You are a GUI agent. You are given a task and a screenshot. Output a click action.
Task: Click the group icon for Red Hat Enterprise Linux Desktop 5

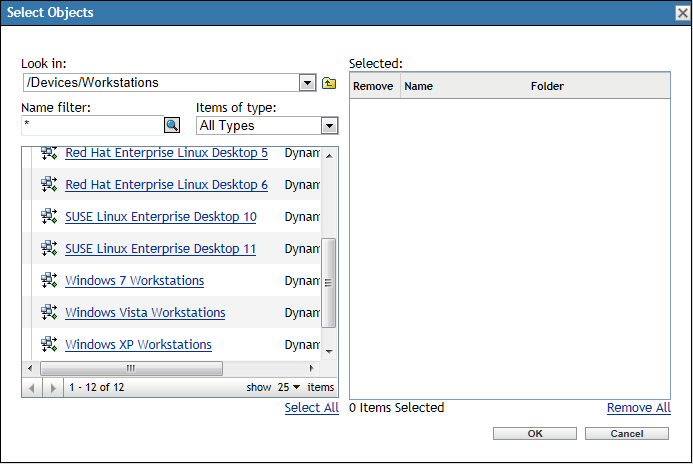coord(49,152)
